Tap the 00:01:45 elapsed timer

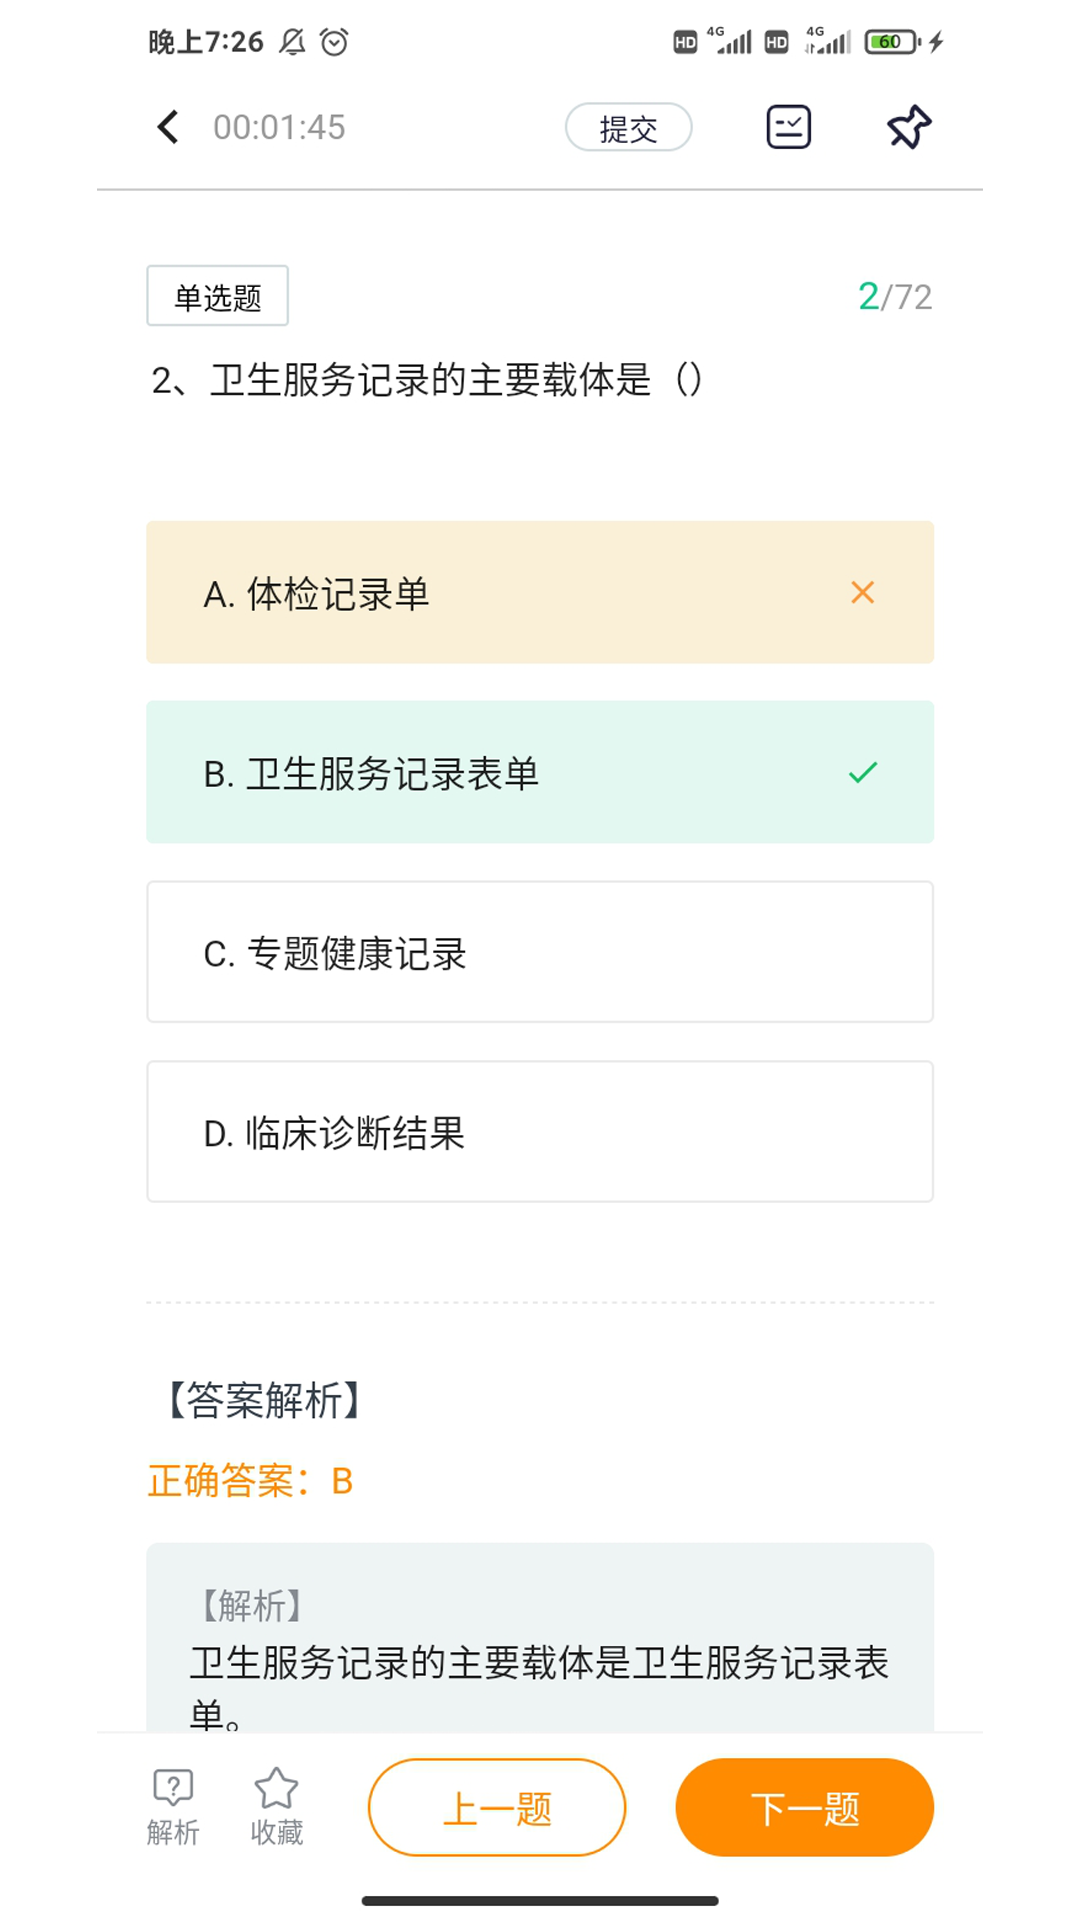tap(279, 128)
